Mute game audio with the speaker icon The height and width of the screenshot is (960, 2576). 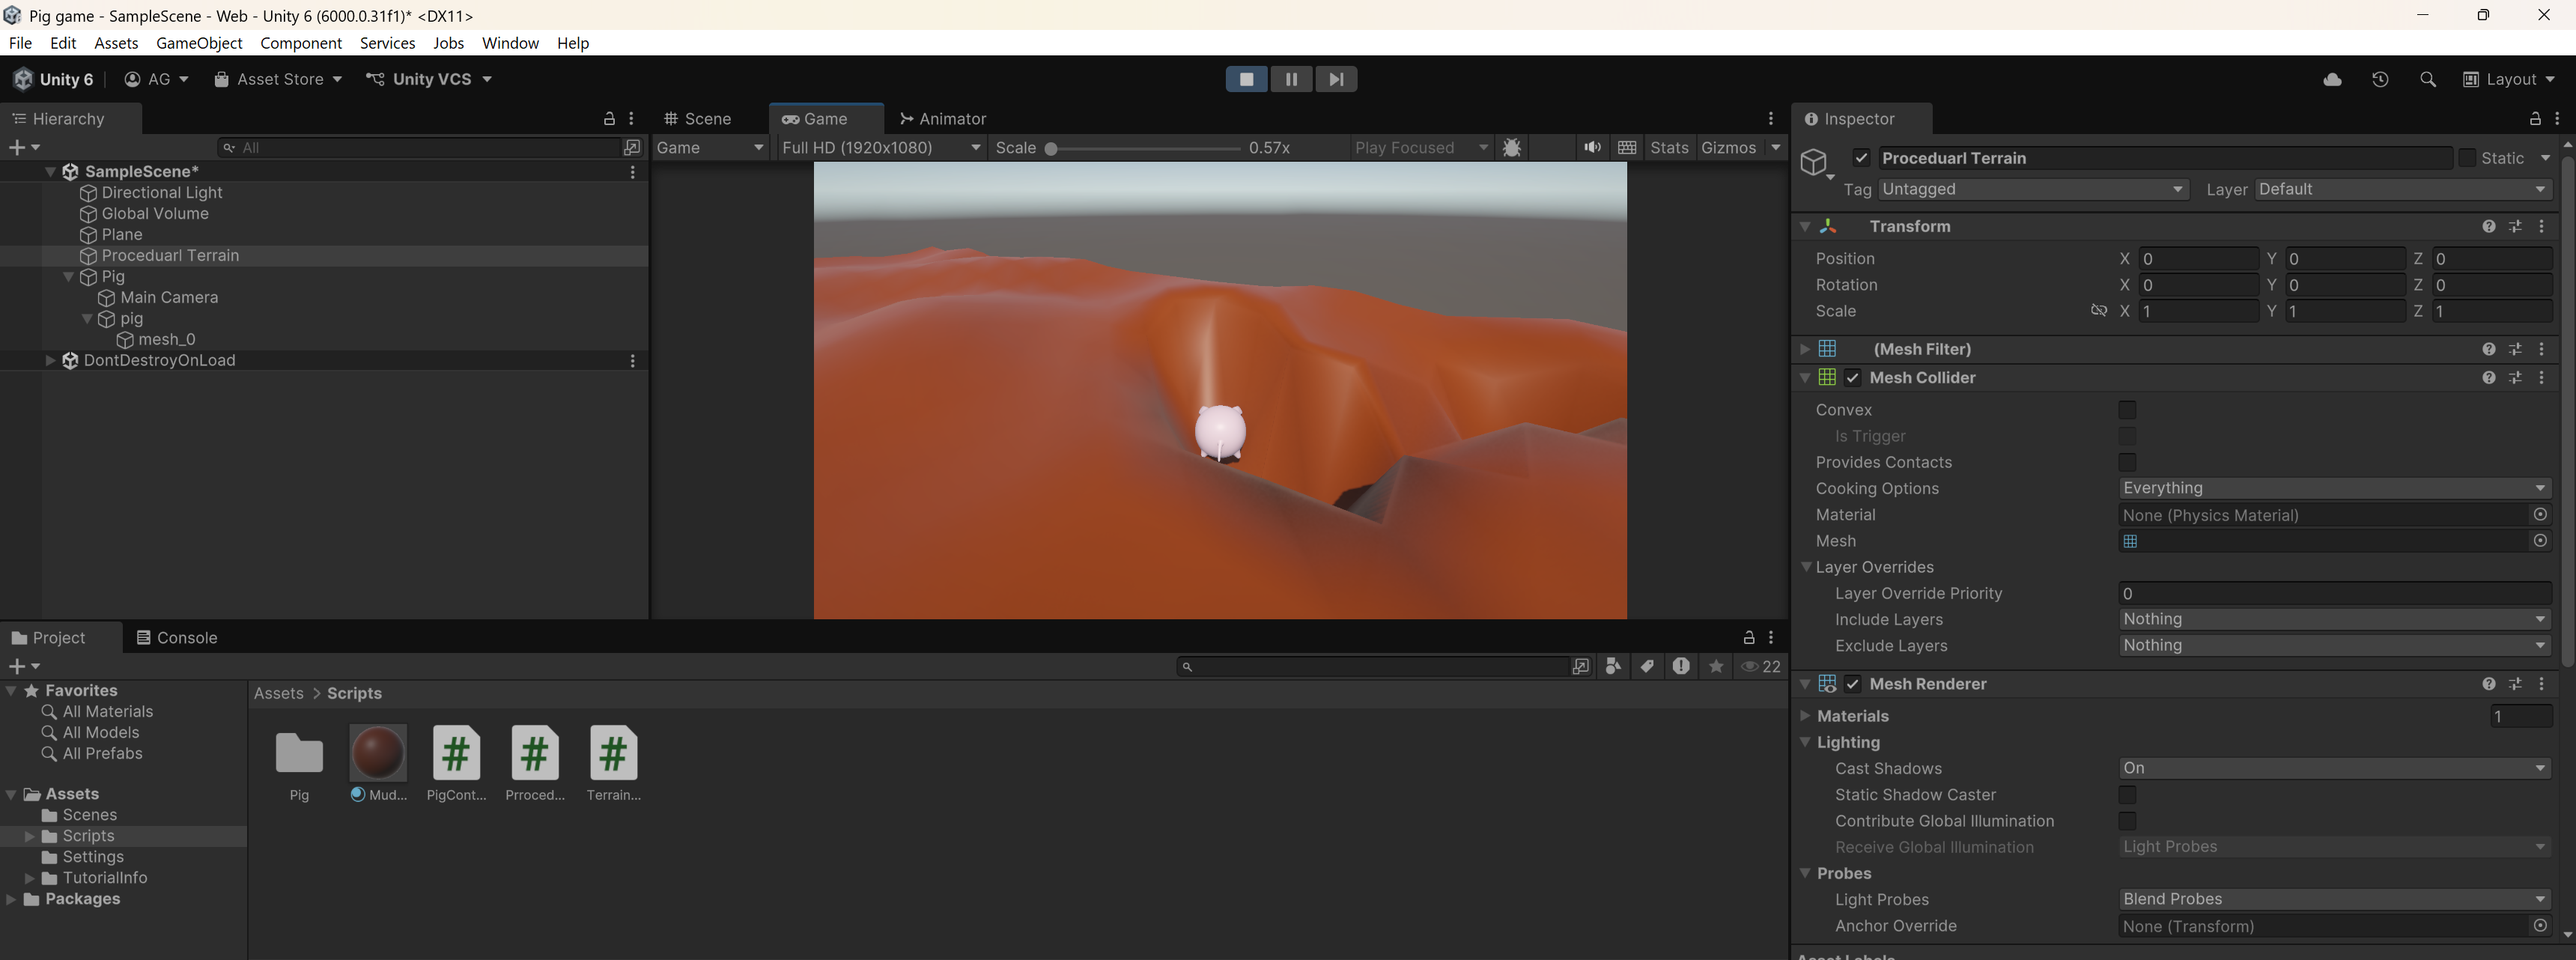pos(1592,147)
